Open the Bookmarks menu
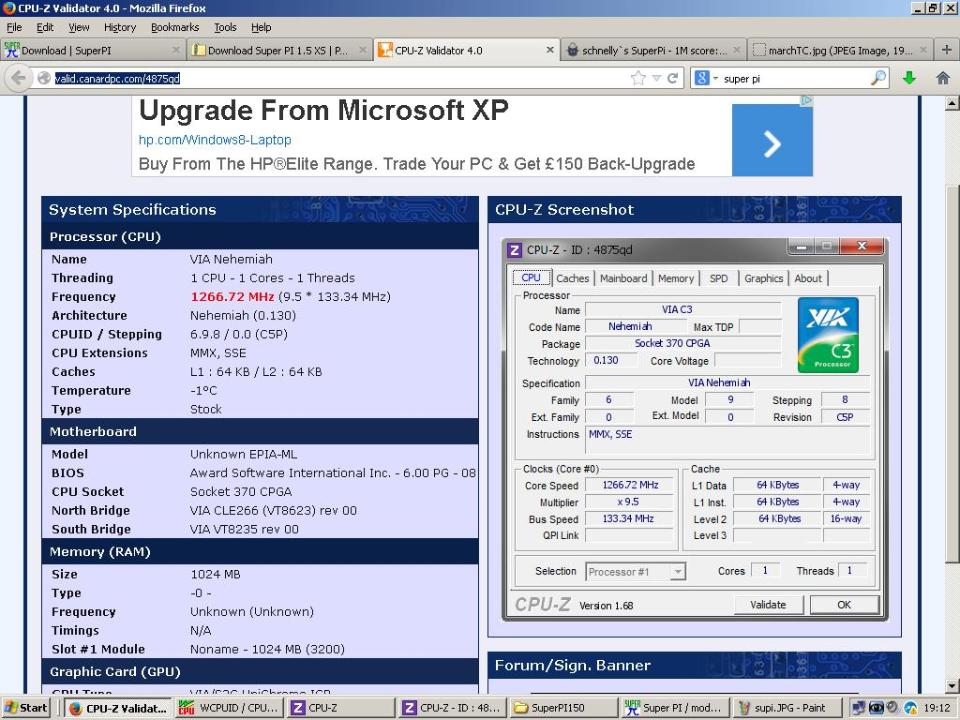 click(x=174, y=28)
